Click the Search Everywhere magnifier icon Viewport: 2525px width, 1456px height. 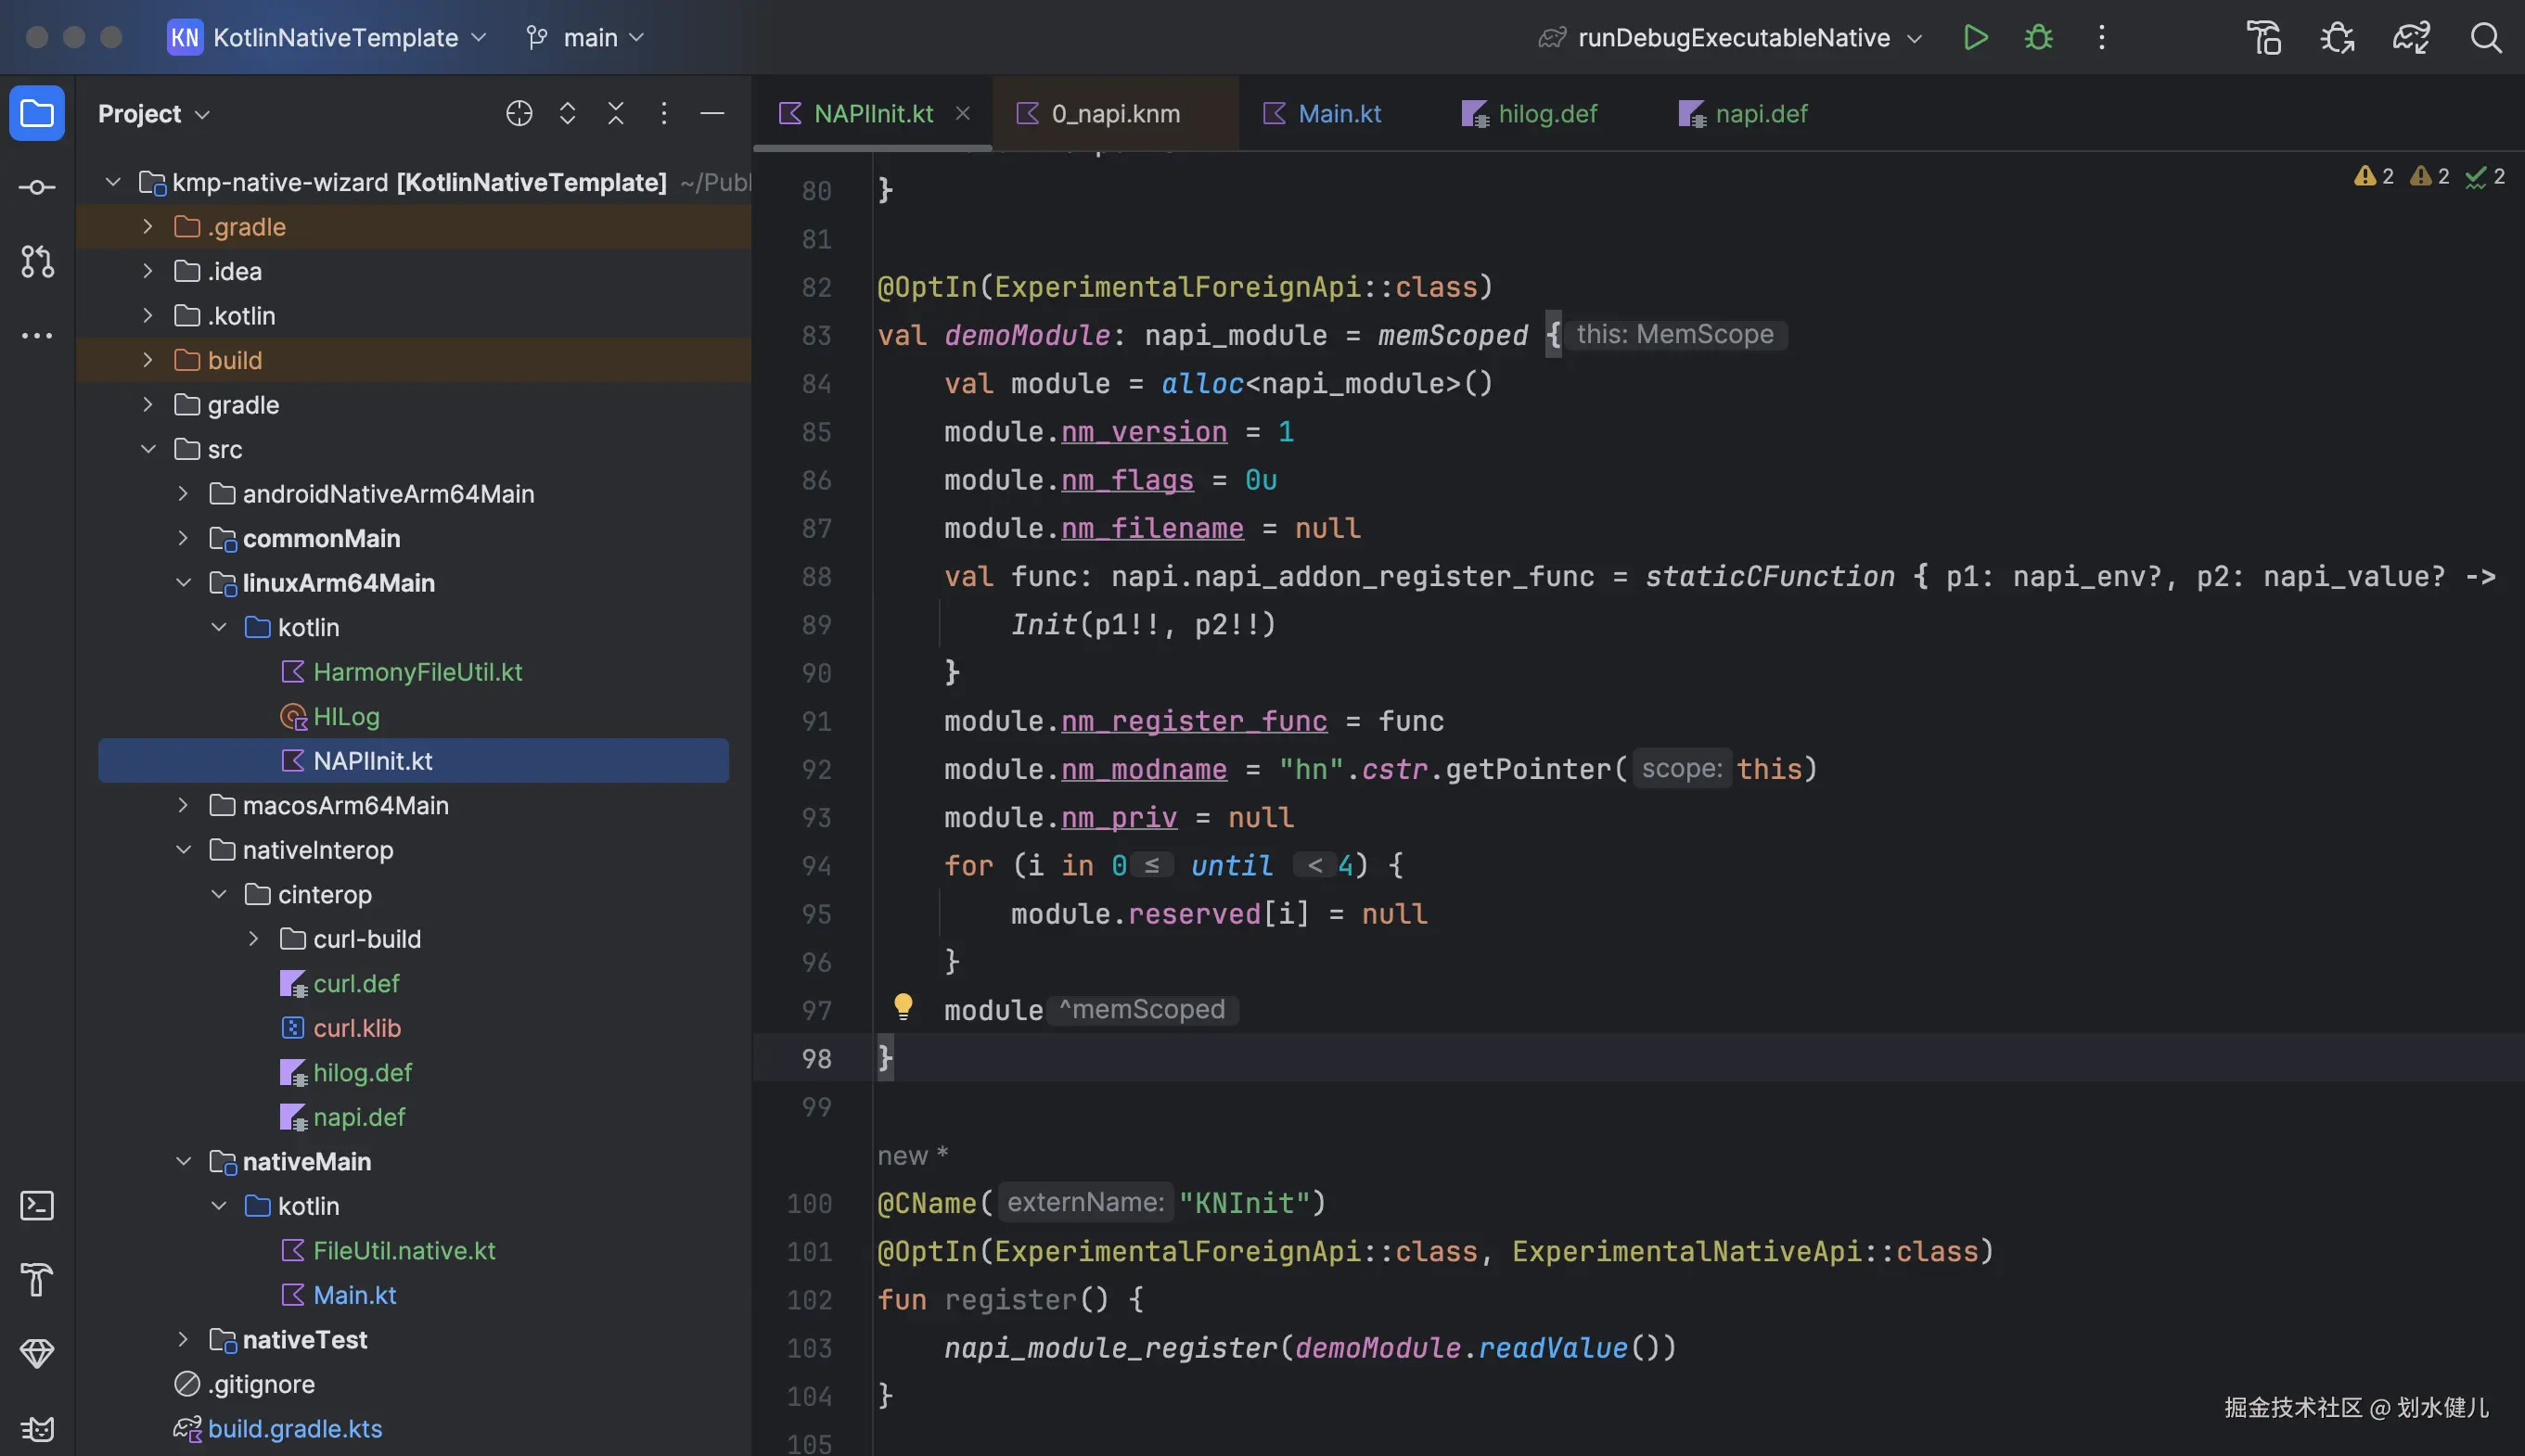click(x=2486, y=38)
